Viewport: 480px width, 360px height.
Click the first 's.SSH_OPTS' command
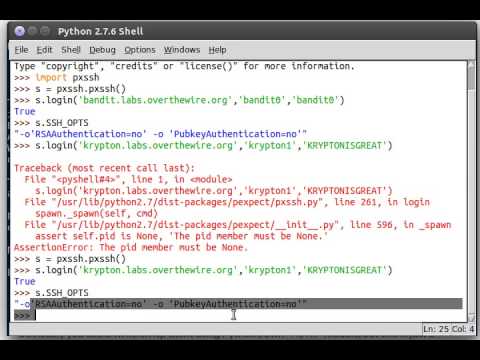pos(51,123)
